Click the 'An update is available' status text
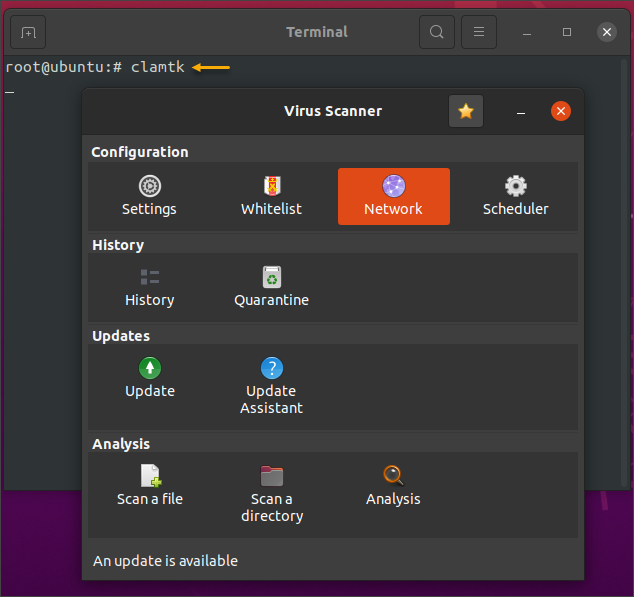The width and height of the screenshot is (634, 597). tap(165, 561)
